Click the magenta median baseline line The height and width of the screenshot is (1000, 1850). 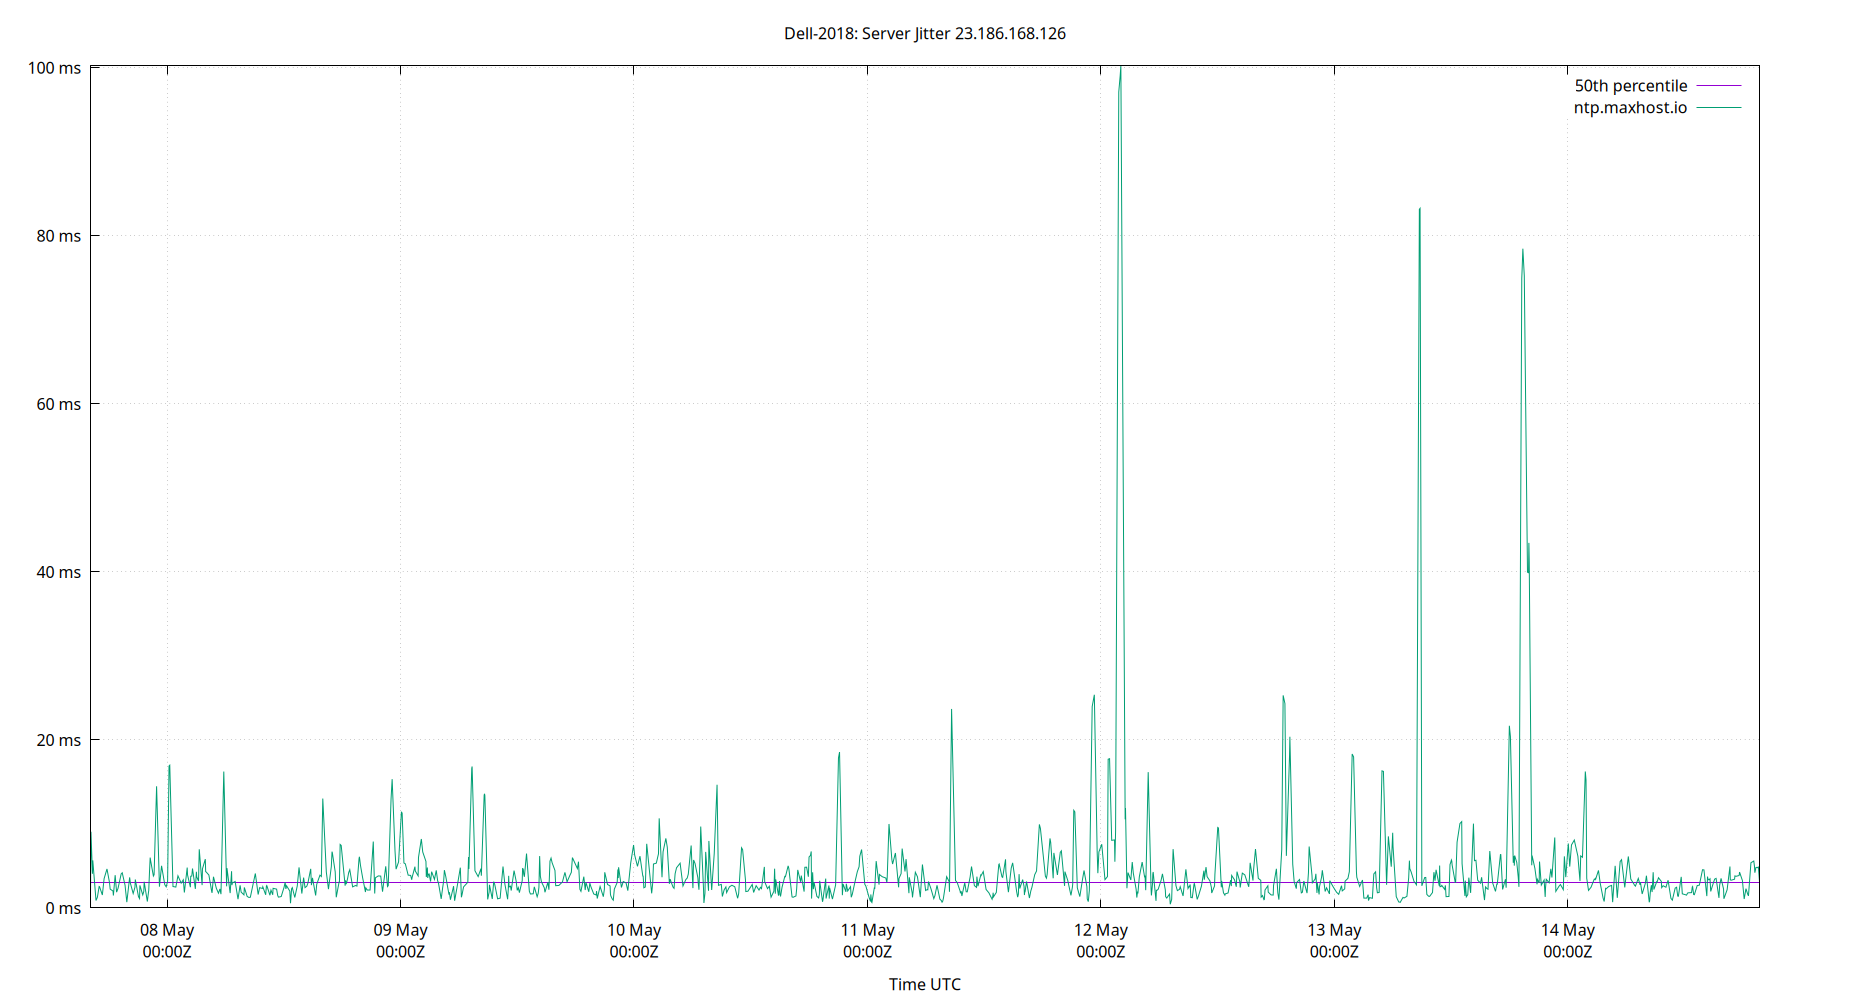pos(700,884)
